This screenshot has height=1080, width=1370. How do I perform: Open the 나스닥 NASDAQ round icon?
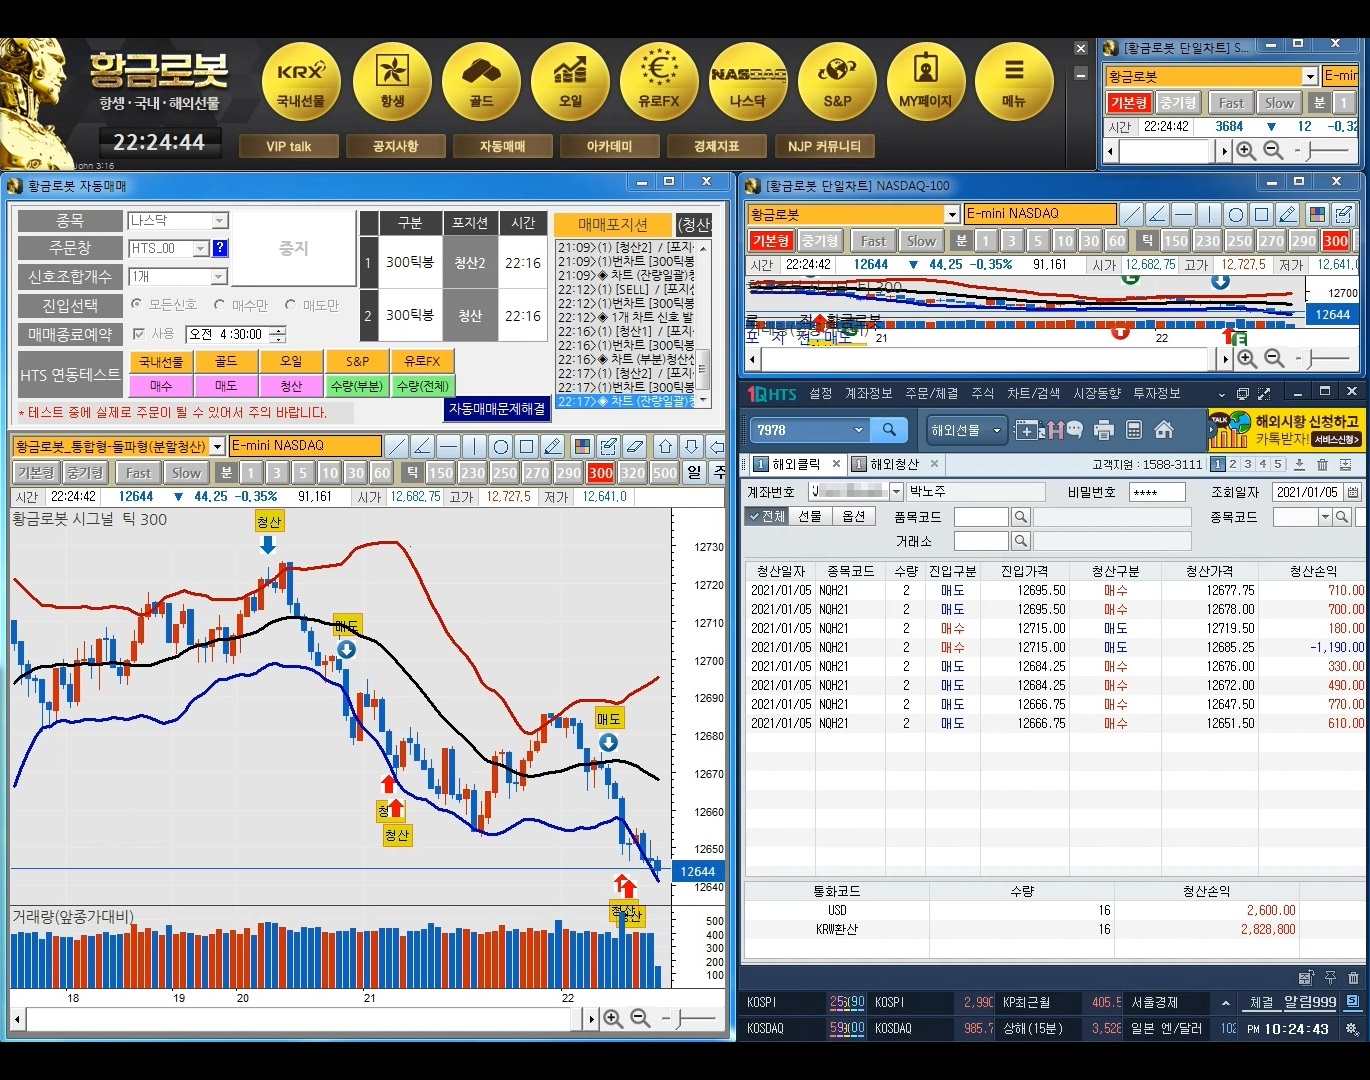(748, 83)
